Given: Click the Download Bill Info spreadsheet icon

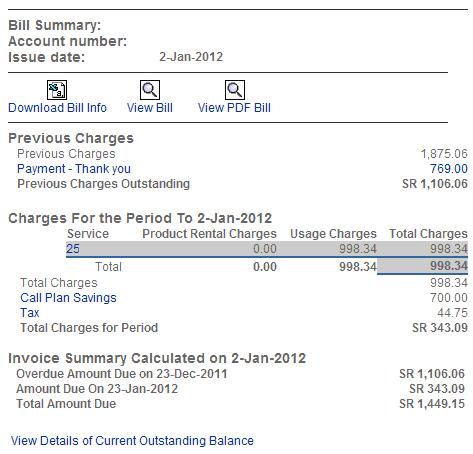Looking at the screenshot, I should coord(57,90).
